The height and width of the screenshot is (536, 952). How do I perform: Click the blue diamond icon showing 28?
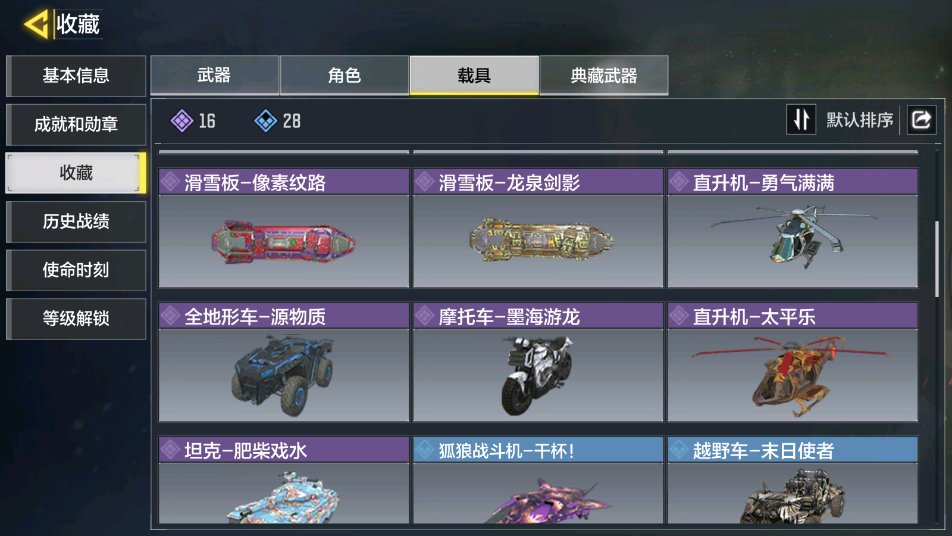(x=265, y=121)
